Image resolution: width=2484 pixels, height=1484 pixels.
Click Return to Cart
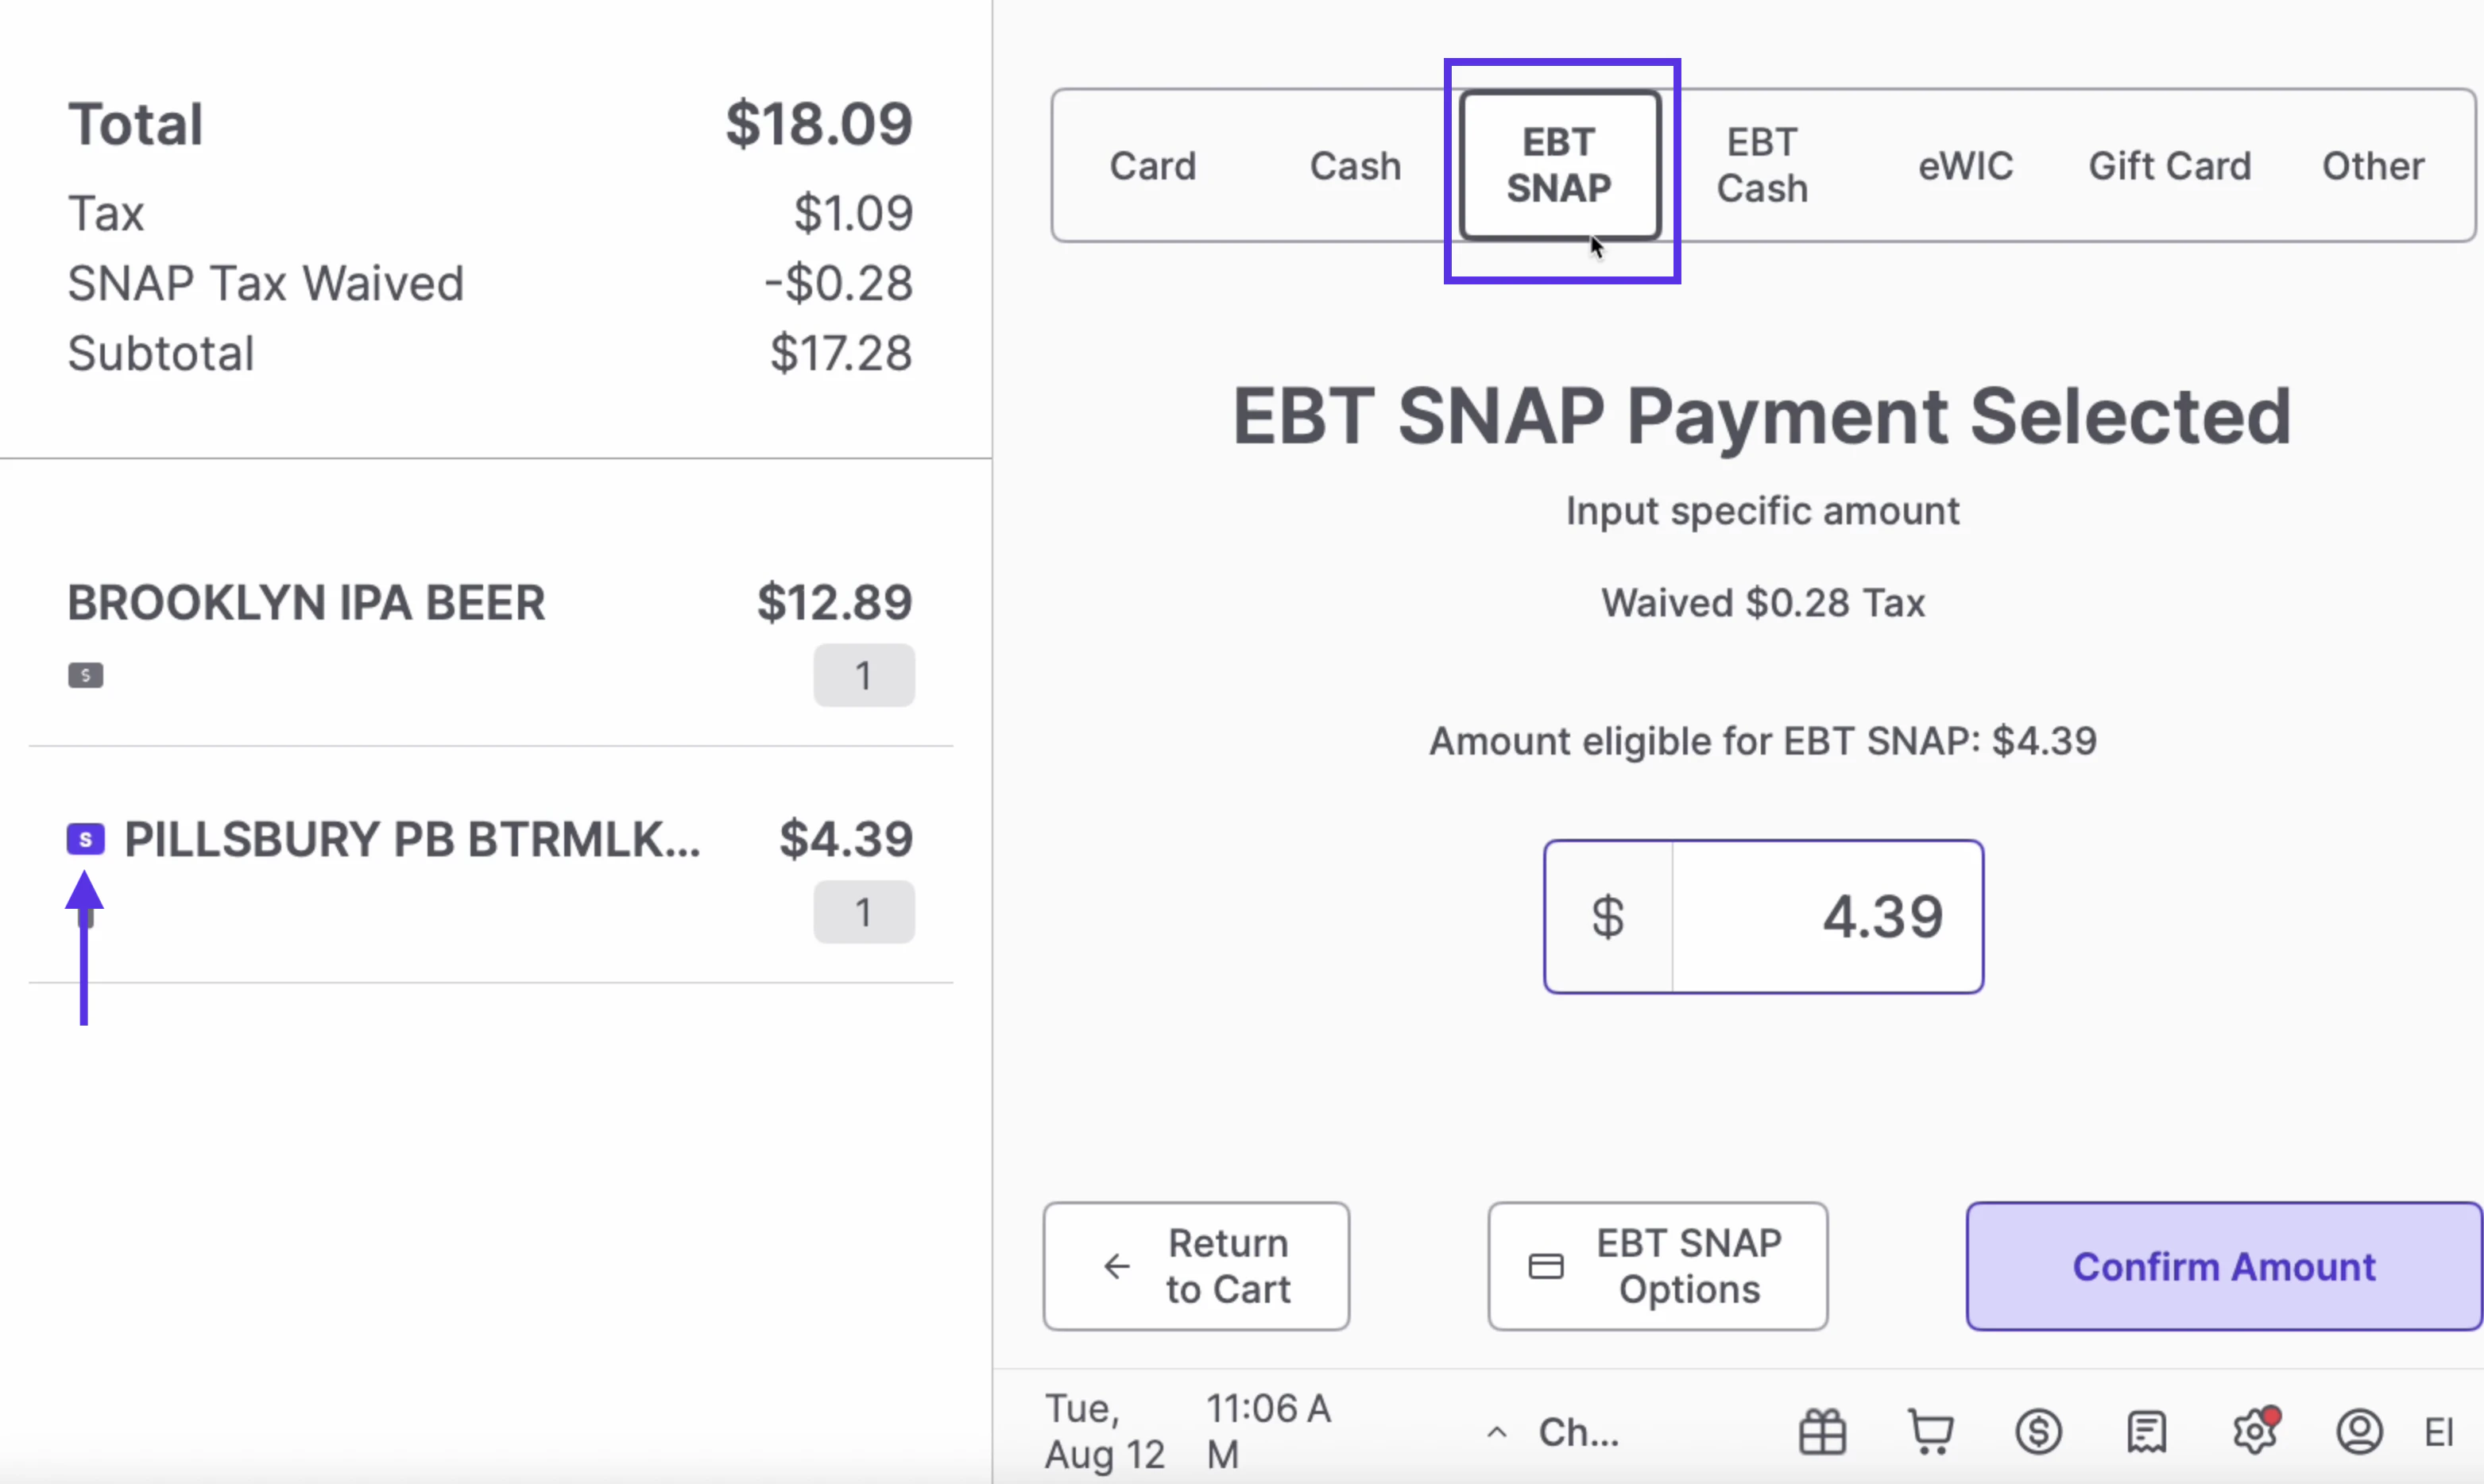1196,1265
